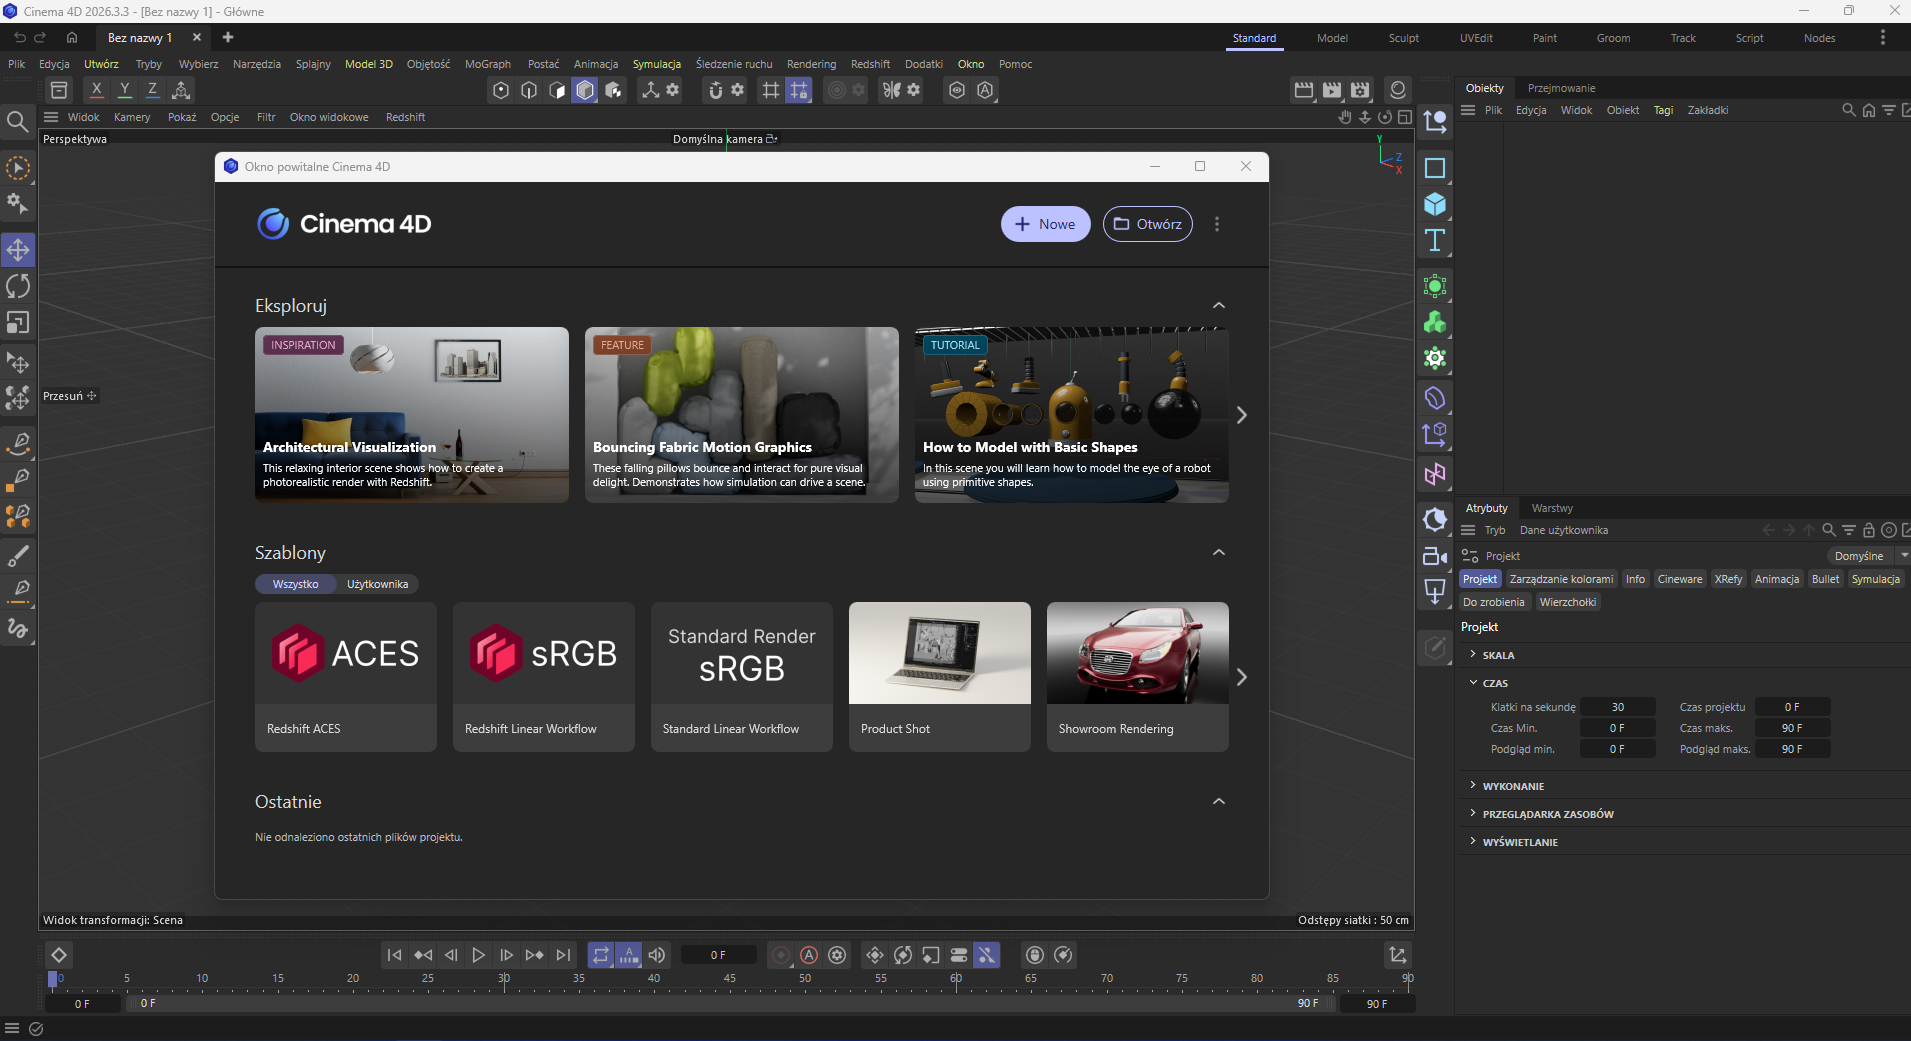Step to the next frame
This screenshot has width=1911, height=1041.
coord(506,955)
